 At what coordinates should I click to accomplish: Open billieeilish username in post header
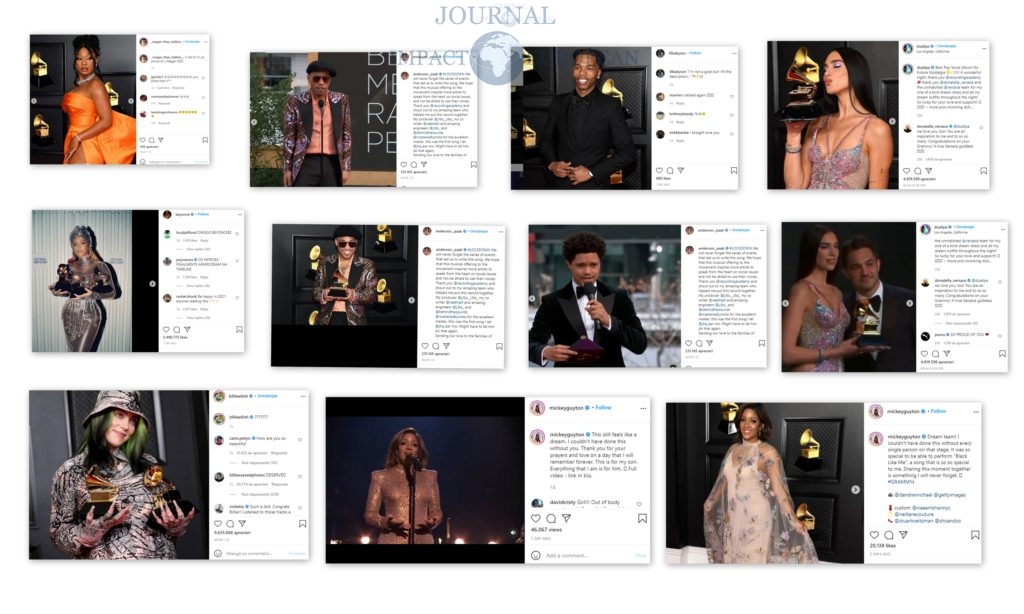[240, 396]
